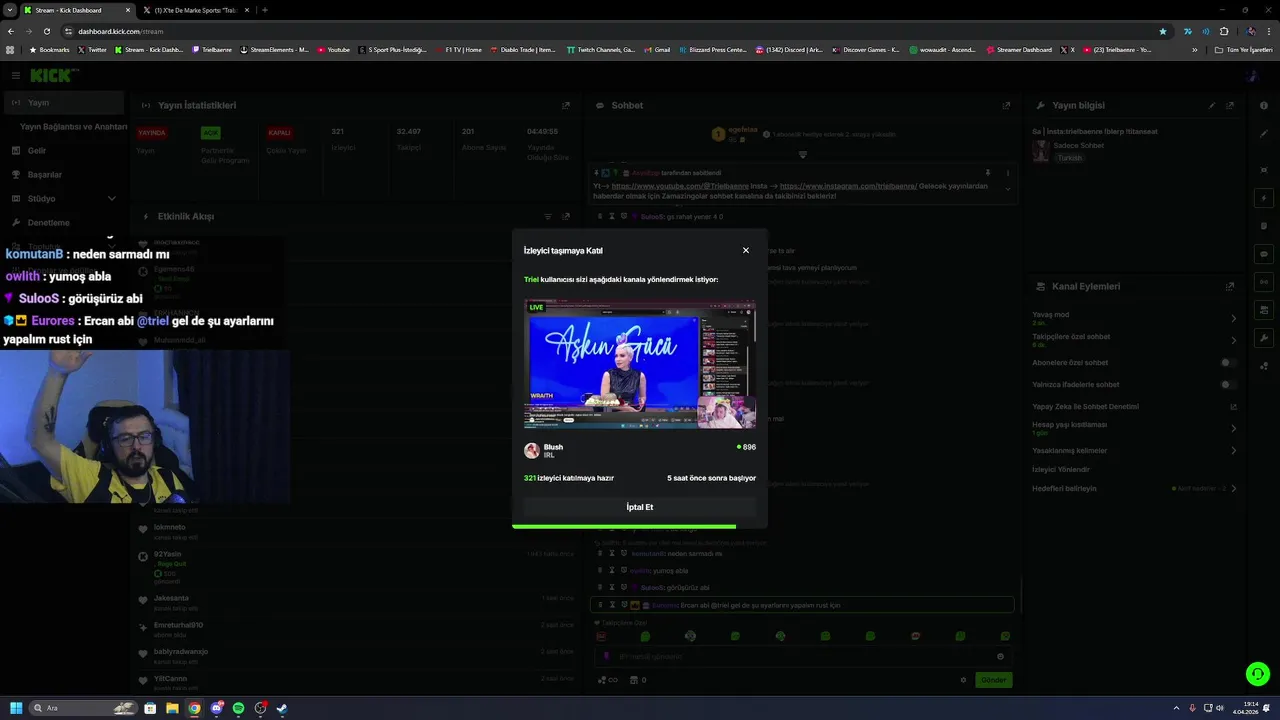Open chat settings gear icon
The image size is (1280, 720).
[x=963, y=680]
